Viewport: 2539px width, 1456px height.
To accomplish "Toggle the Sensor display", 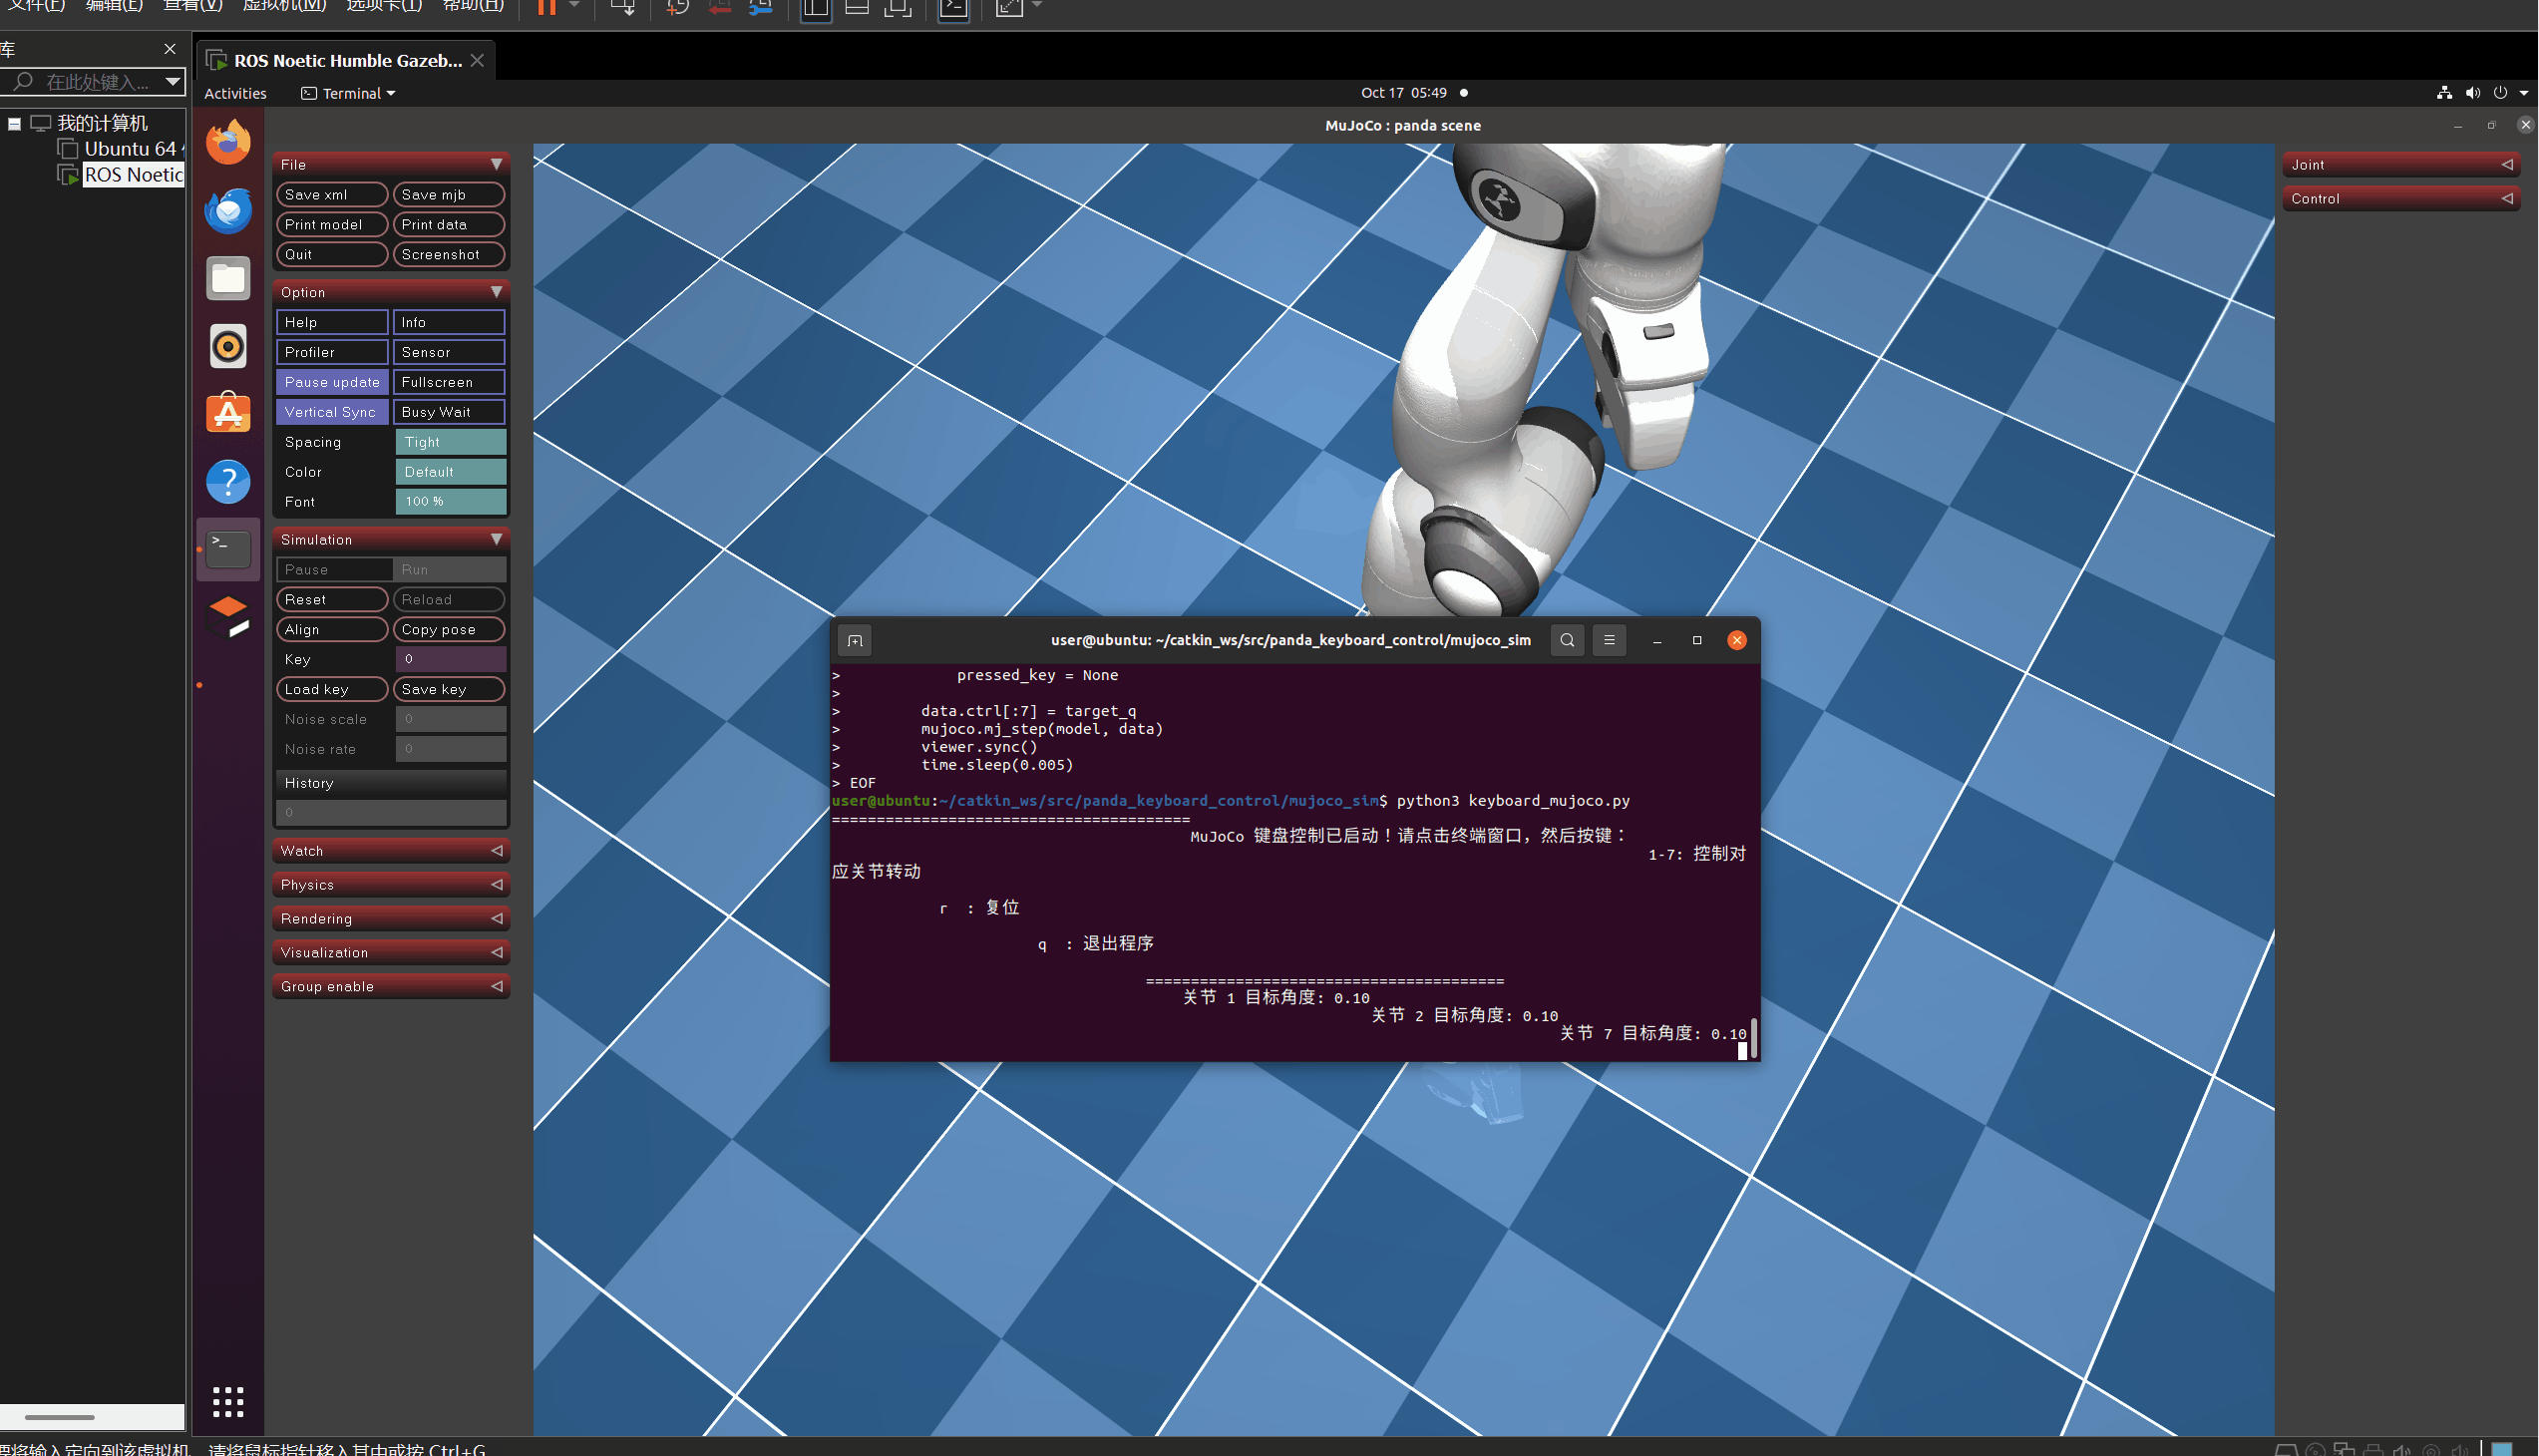I will [x=449, y=352].
